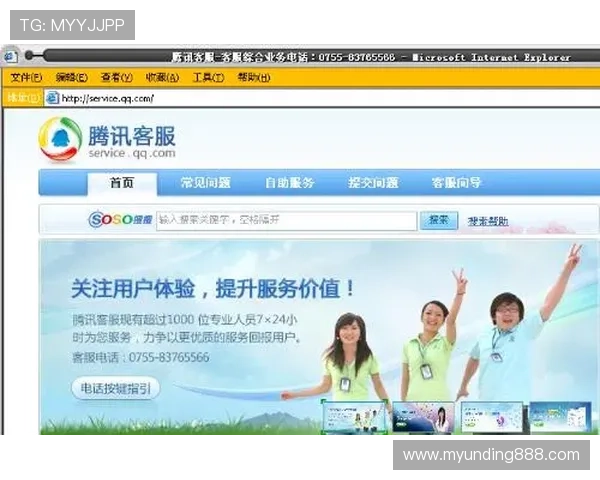Open the 帮助(H) menu
600x480 pixels.
point(254,78)
